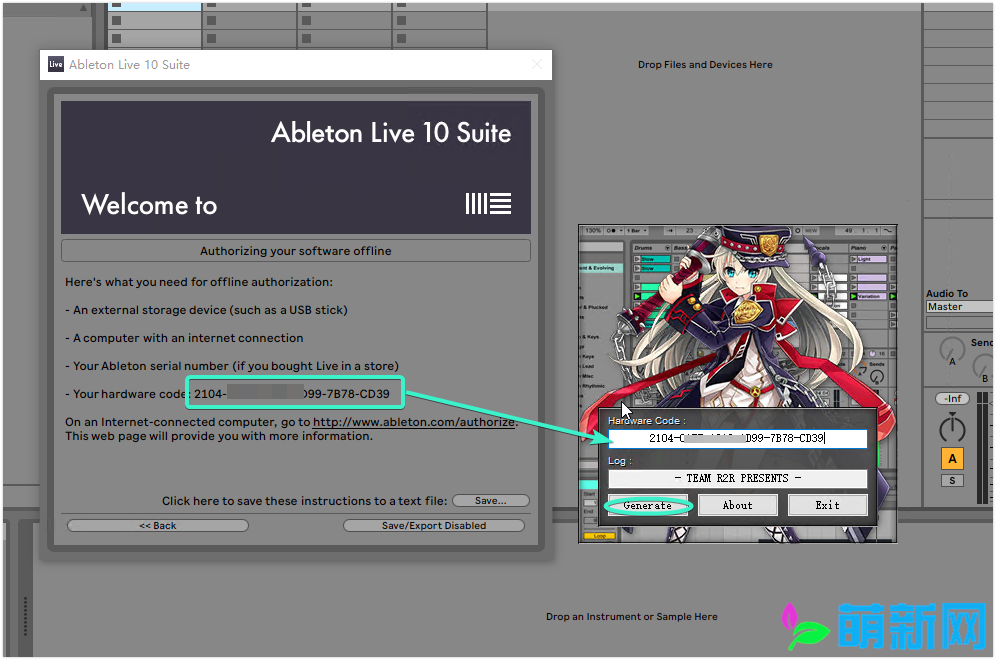Adjust the Send B knob
This screenshot has height=660, width=996.
985,367
